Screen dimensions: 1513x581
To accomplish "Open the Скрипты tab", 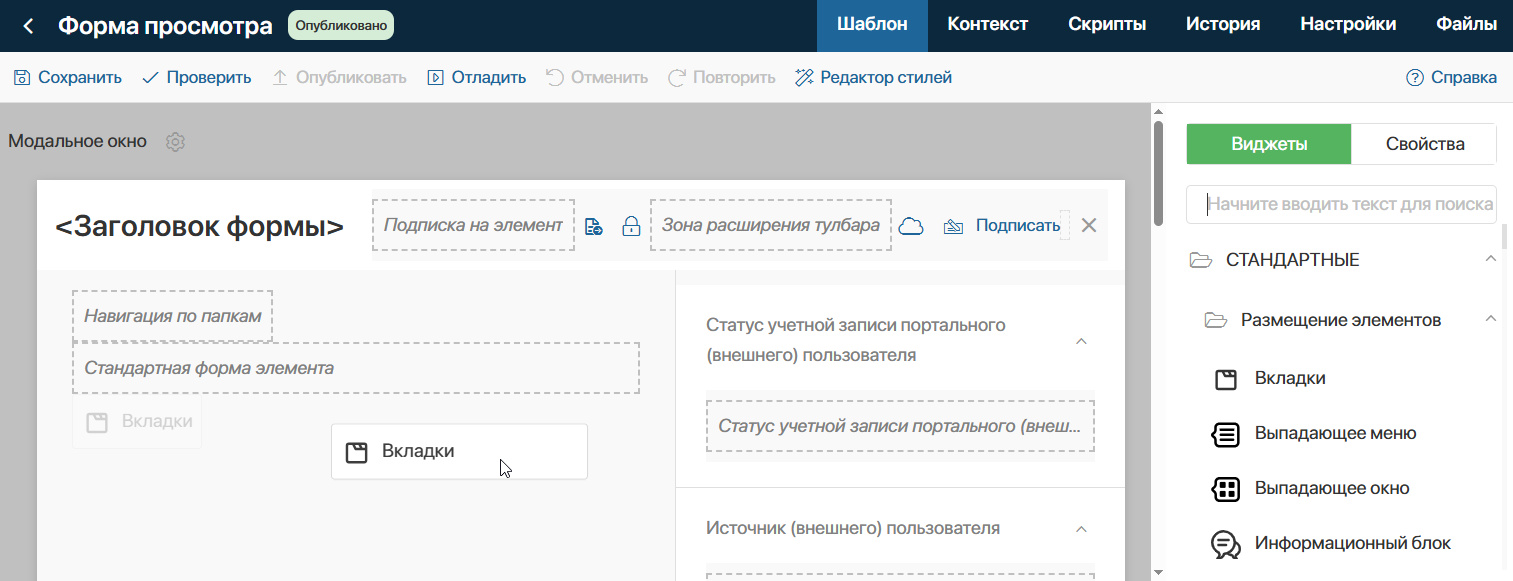I will pos(1107,26).
